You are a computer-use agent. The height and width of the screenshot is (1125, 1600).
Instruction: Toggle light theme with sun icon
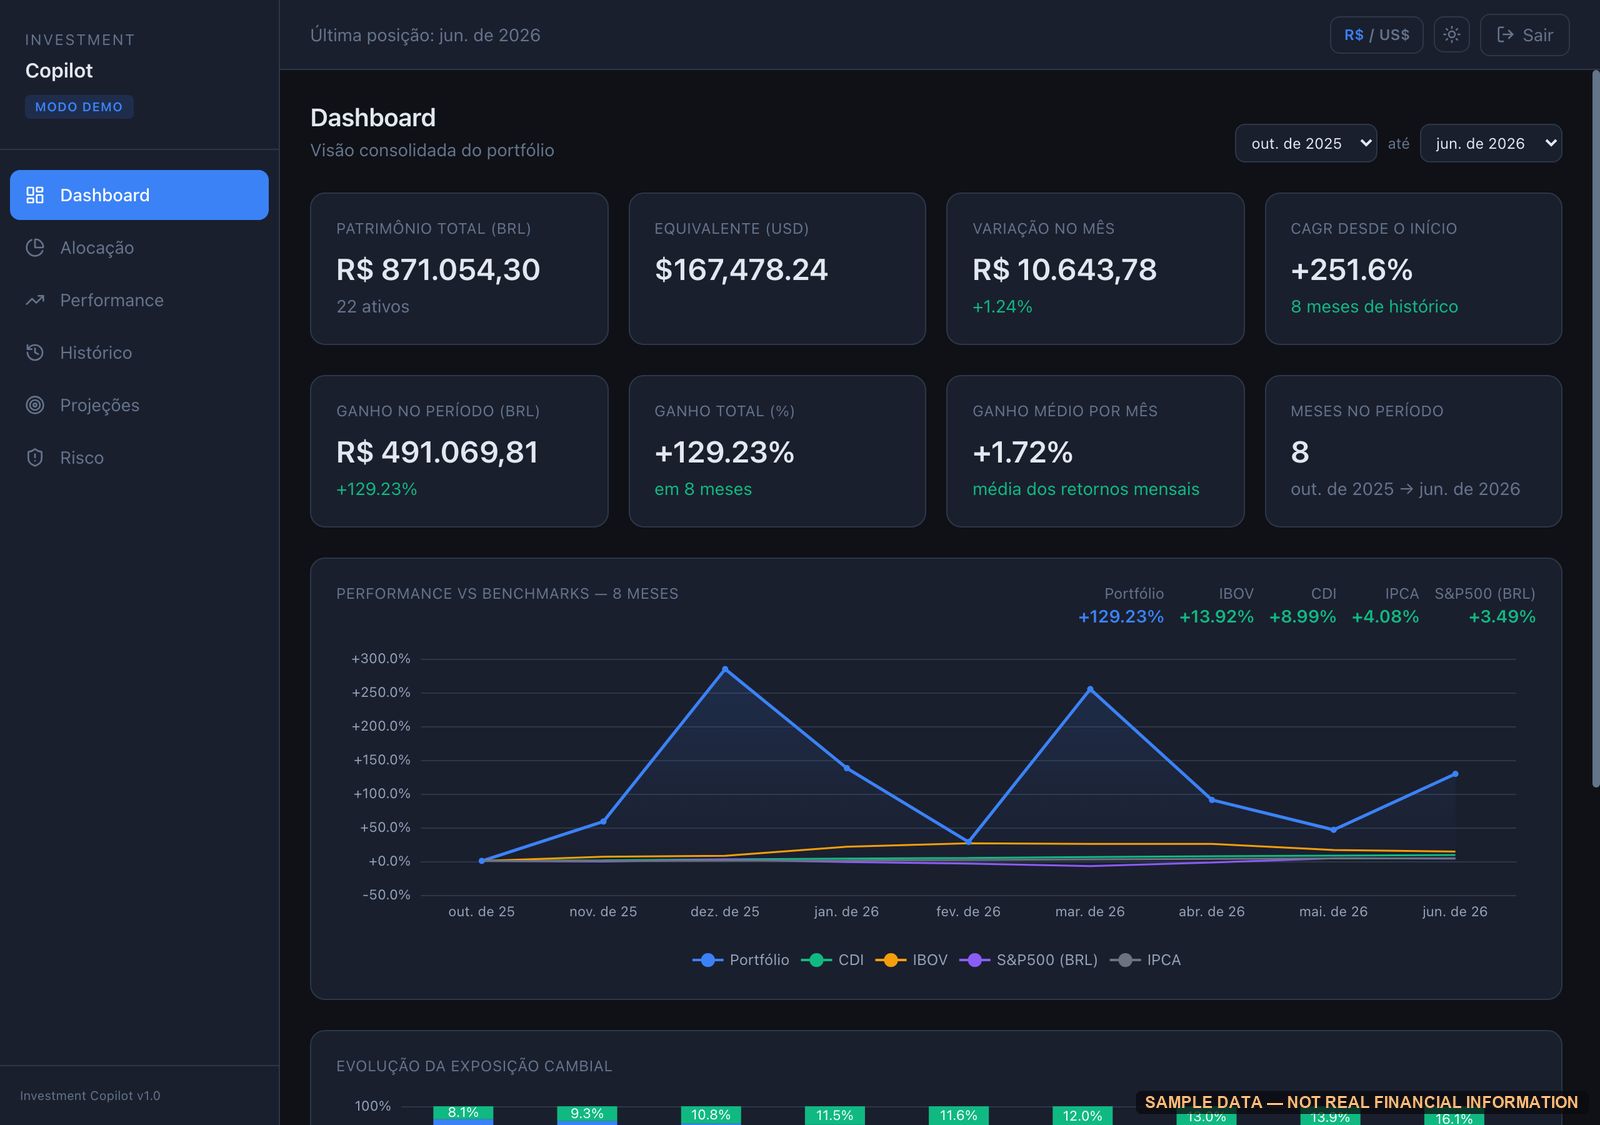point(1451,35)
